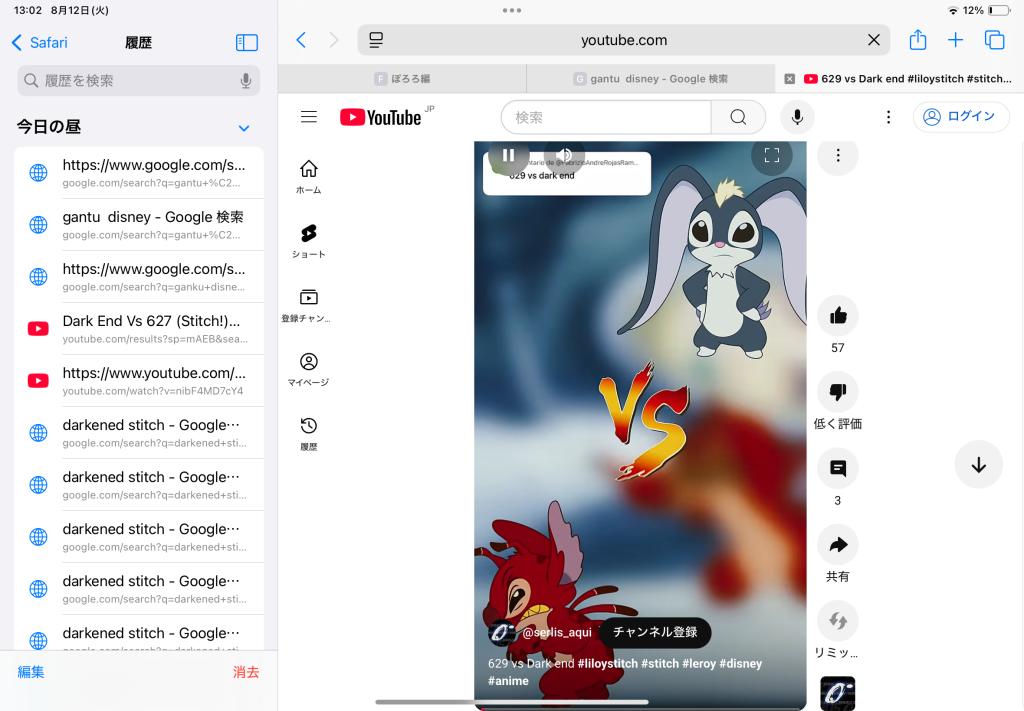Switch to the ぼろろ編 tab
The image size is (1024, 711).
[x=402, y=79]
